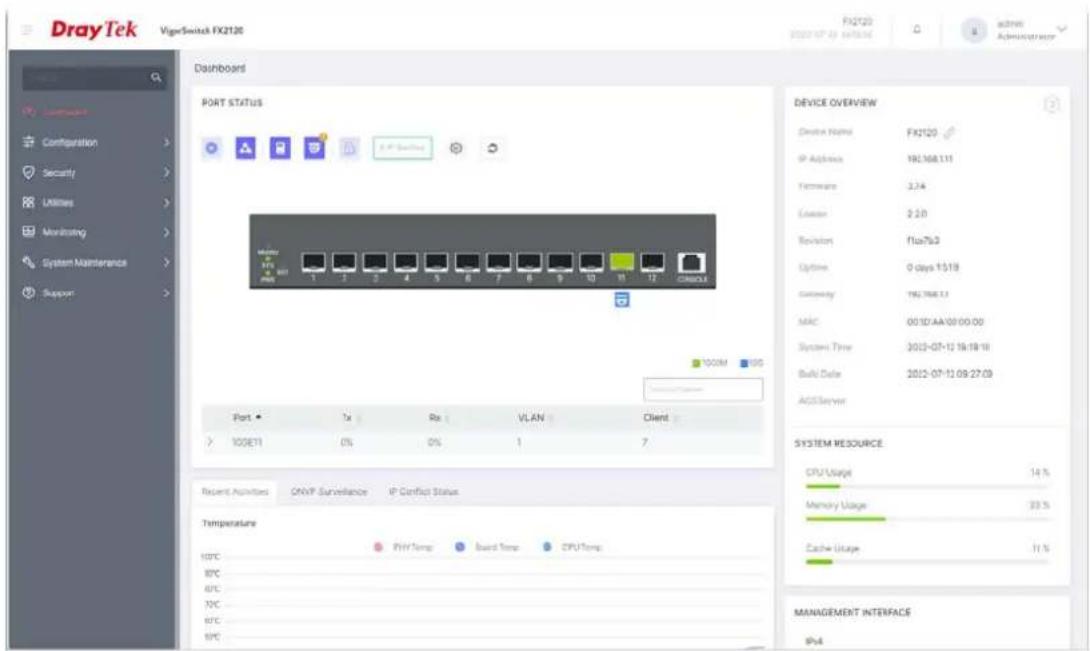Click the purple topology triangle icon

click(245, 148)
